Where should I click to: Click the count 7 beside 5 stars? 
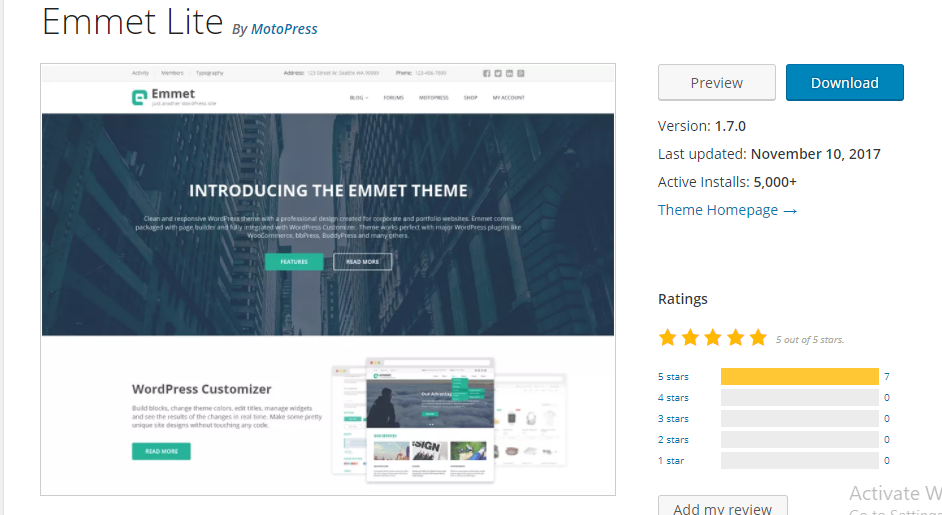(x=887, y=377)
